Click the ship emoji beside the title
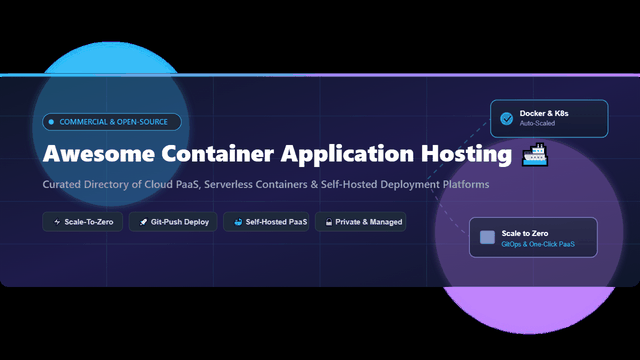 click(x=535, y=154)
